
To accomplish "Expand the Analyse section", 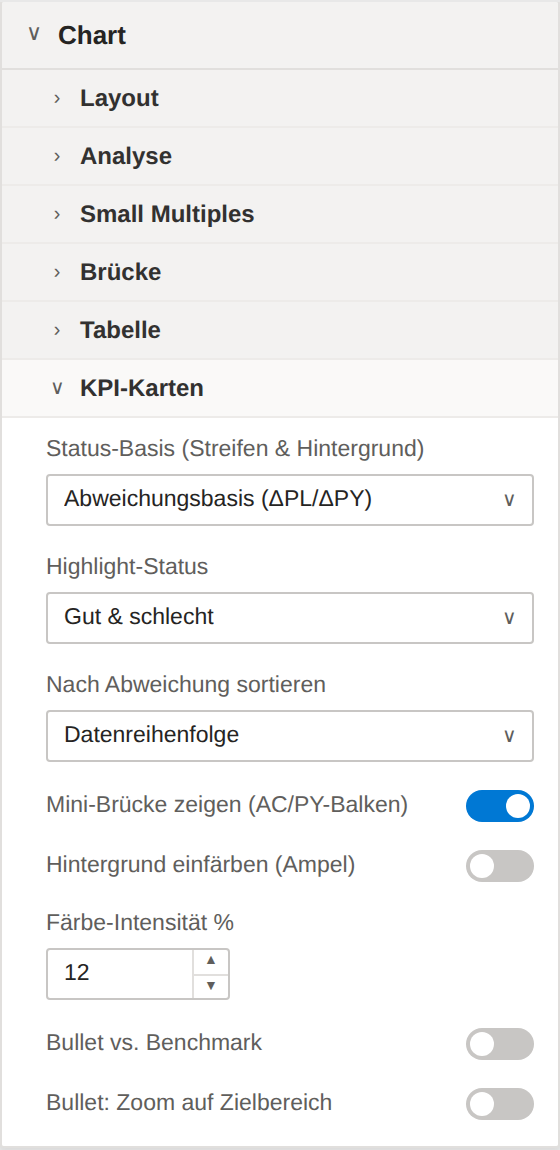I will [x=280, y=156].
